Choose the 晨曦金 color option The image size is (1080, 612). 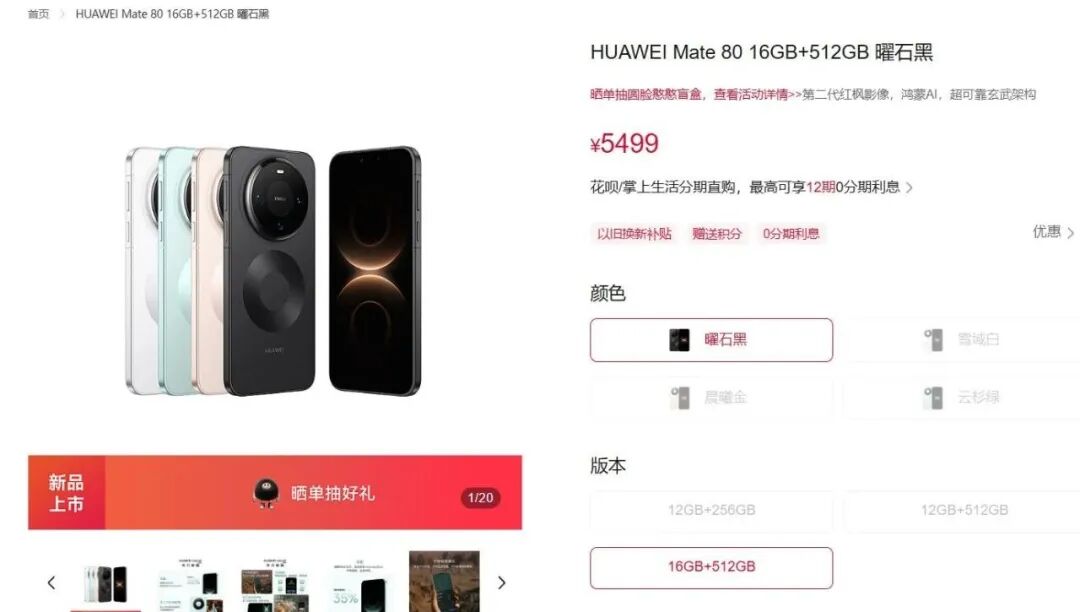[x=711, y=397]
